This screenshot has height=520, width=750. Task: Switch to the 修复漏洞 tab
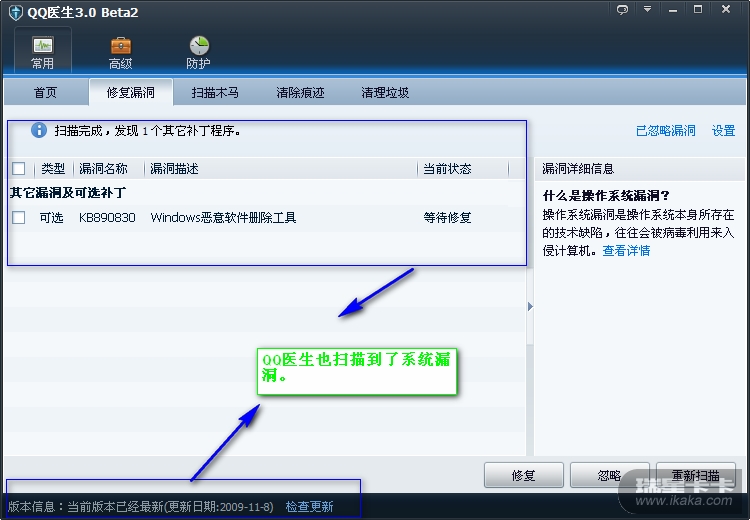pos(130,92)
